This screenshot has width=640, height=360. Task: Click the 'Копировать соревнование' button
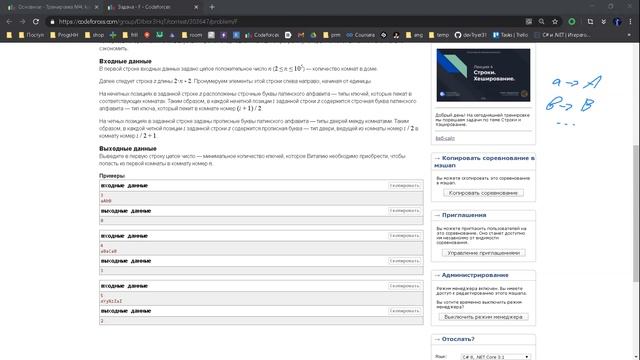coord(483,193)
